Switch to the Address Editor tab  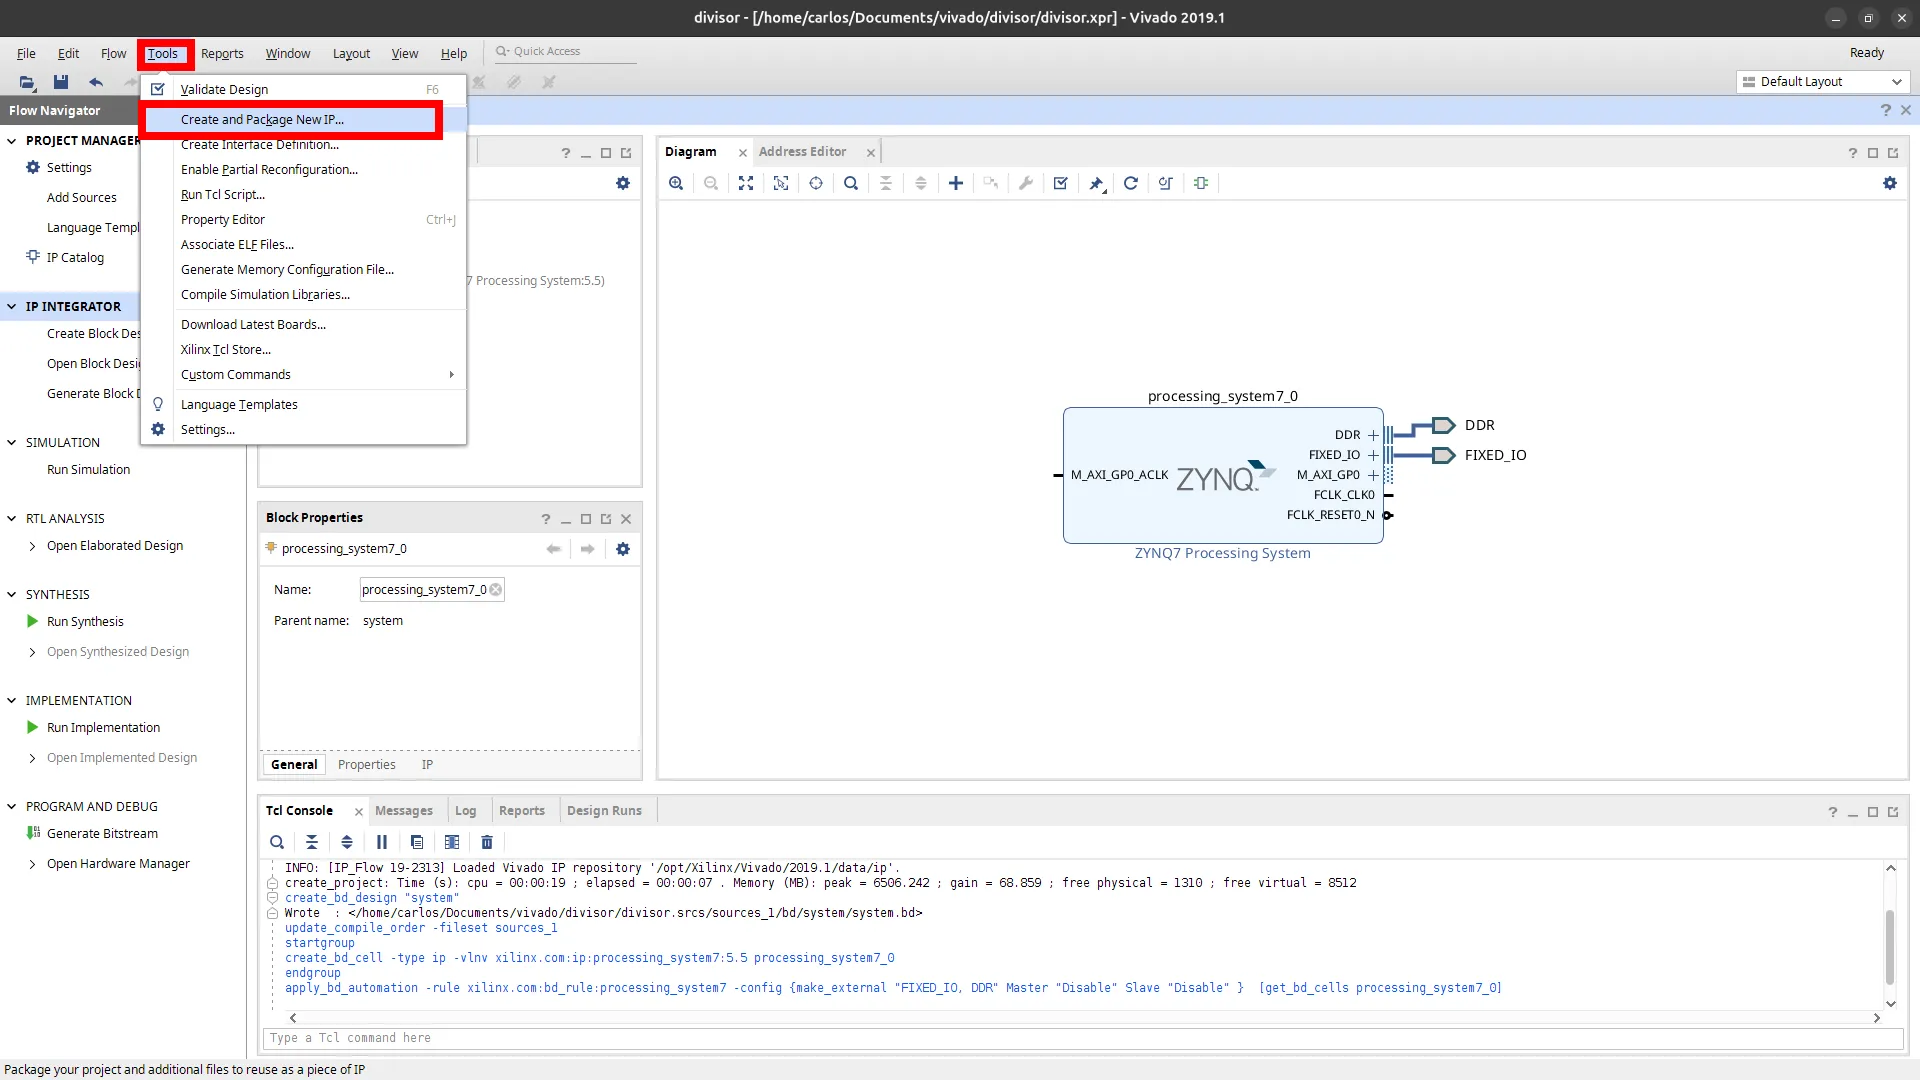pos(803,152)
